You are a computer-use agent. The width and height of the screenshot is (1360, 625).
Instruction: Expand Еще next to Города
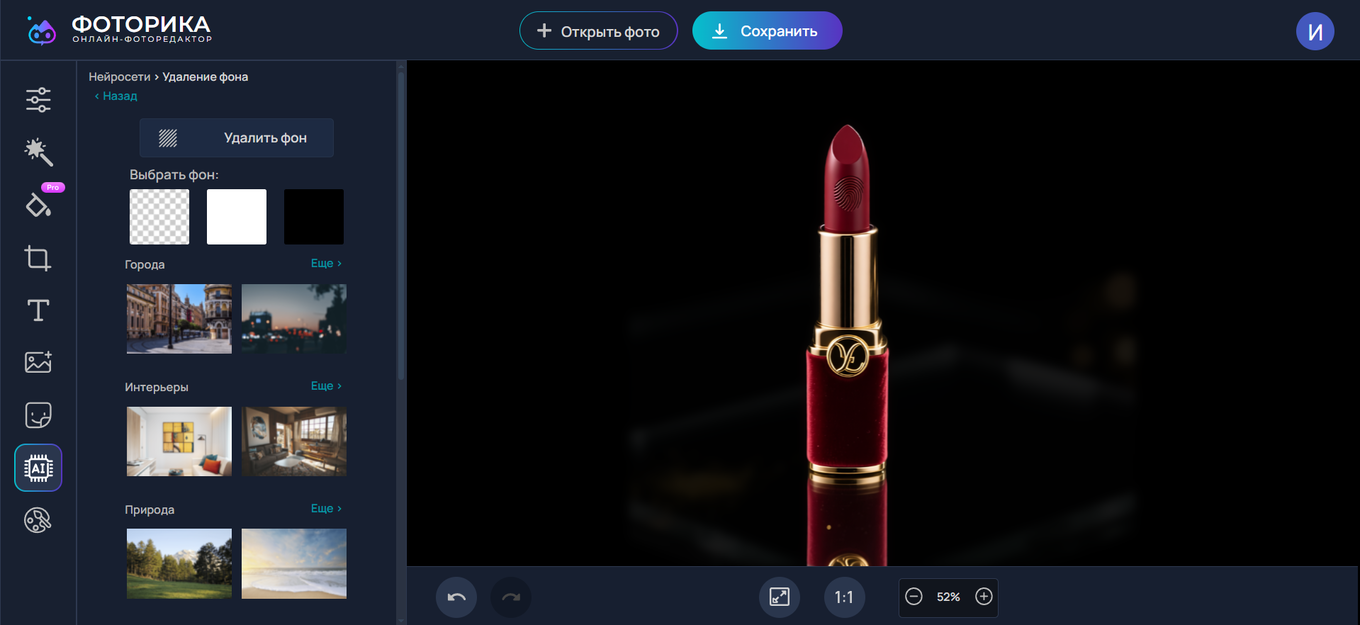[x=325, y=262]
